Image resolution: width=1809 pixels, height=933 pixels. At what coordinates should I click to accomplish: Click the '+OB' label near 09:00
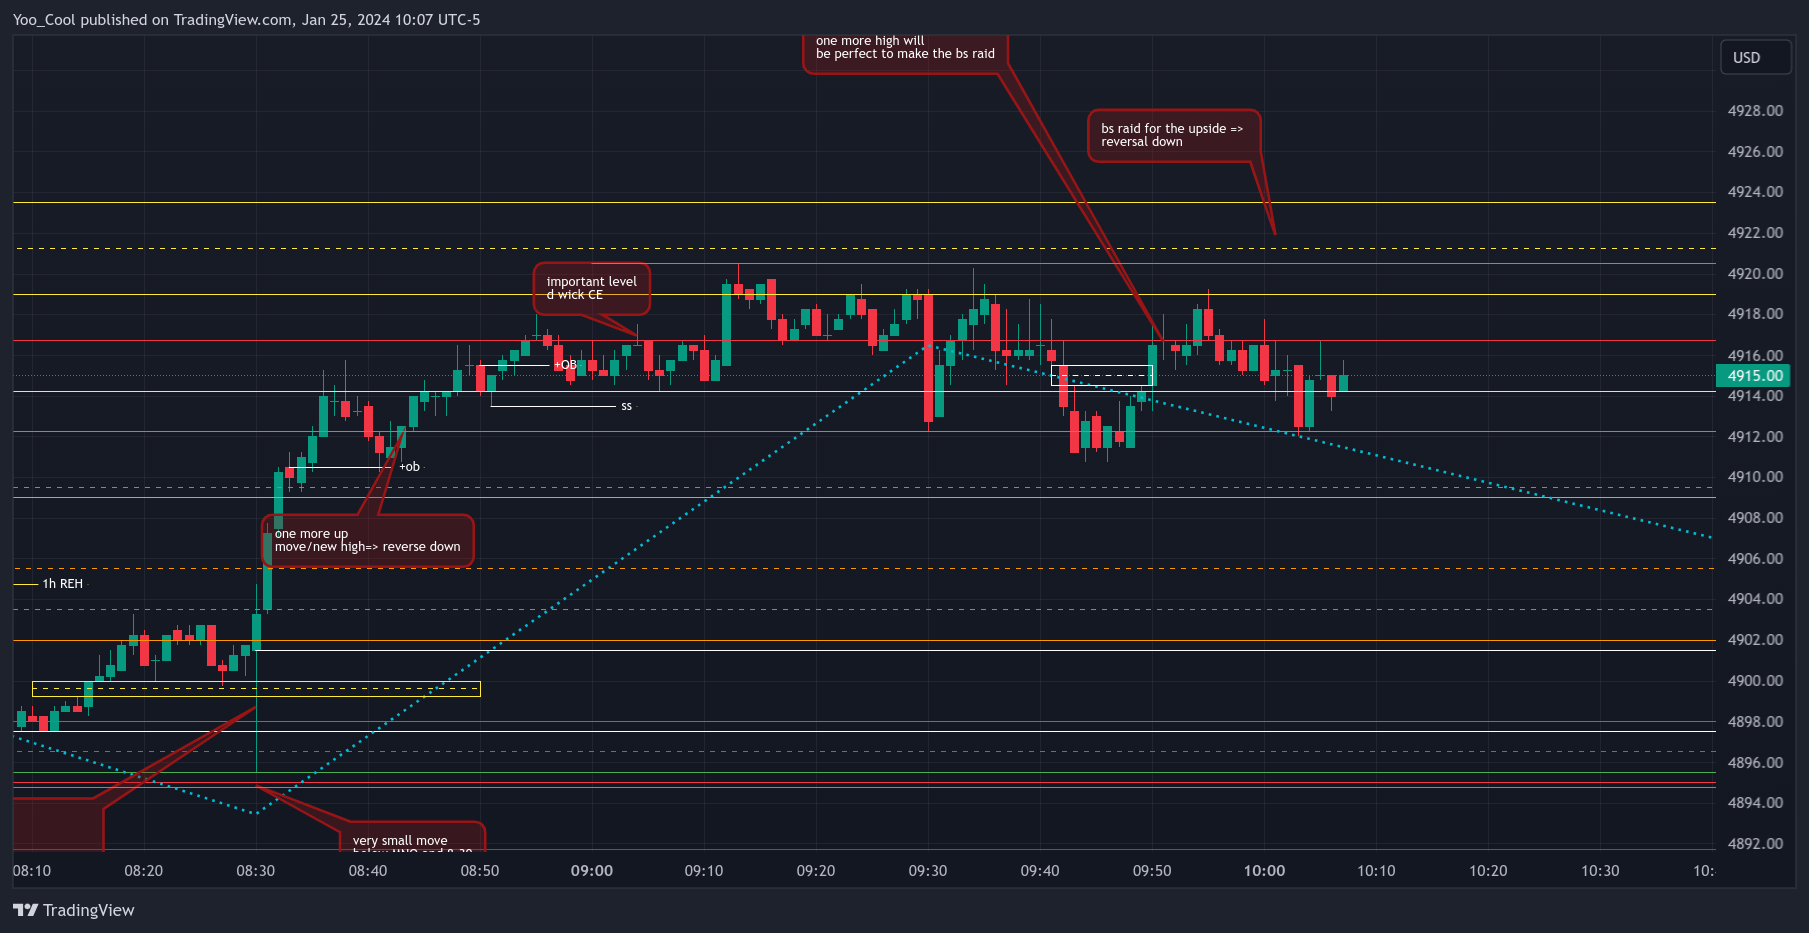click(565, 365)
